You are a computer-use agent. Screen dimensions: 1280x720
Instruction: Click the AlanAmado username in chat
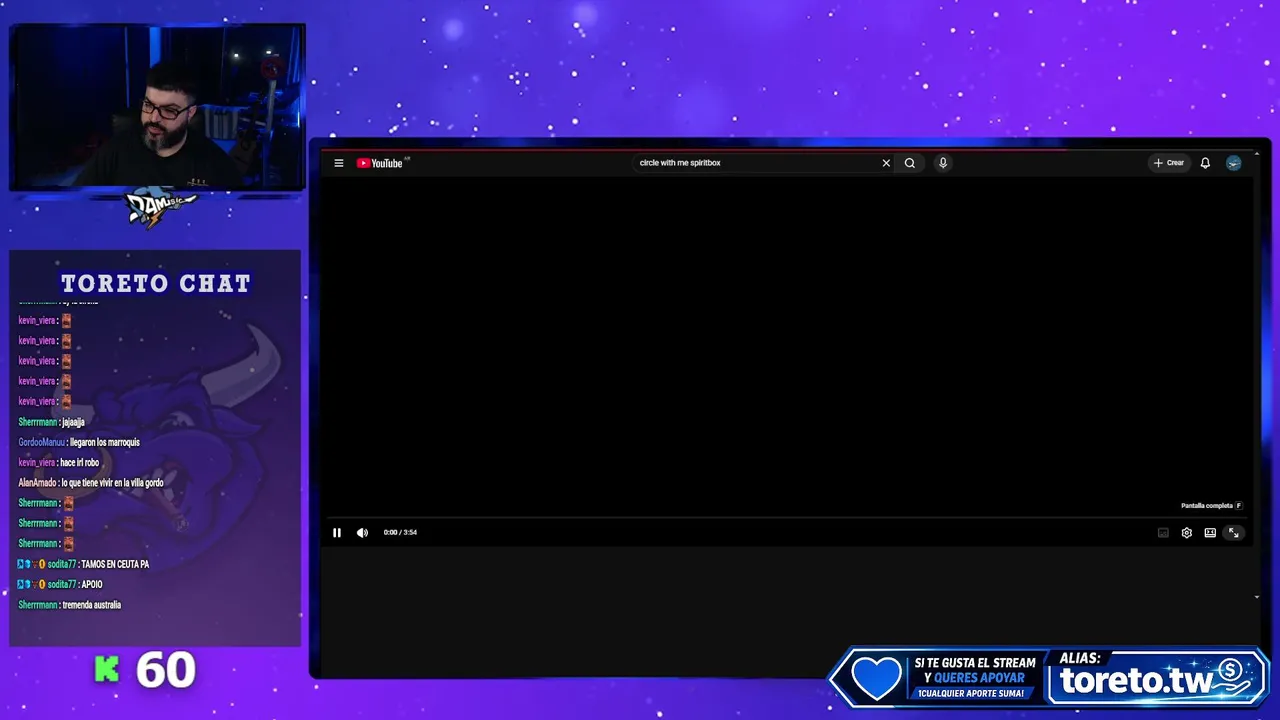point(37,483)
